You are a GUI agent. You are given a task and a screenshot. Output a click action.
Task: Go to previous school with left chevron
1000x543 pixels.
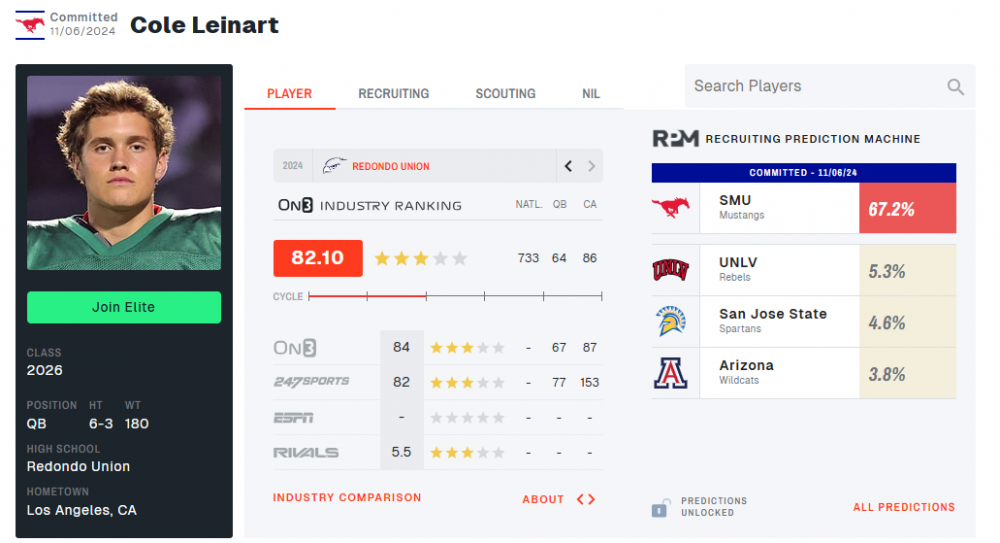coord(568,166)
